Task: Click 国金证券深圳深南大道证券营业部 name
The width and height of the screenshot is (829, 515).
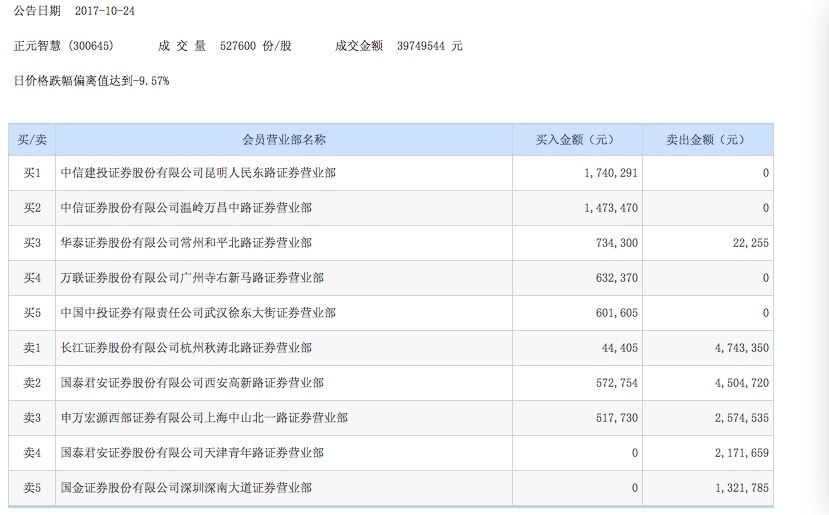Action: tap(186, 487)
